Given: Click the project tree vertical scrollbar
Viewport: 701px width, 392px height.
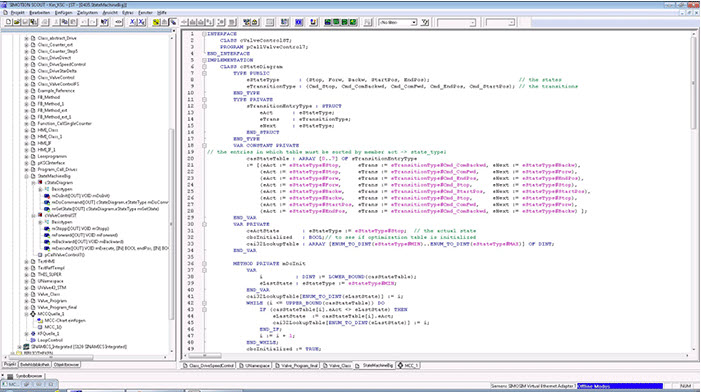Looking at the screenshot, I should 172,223.
